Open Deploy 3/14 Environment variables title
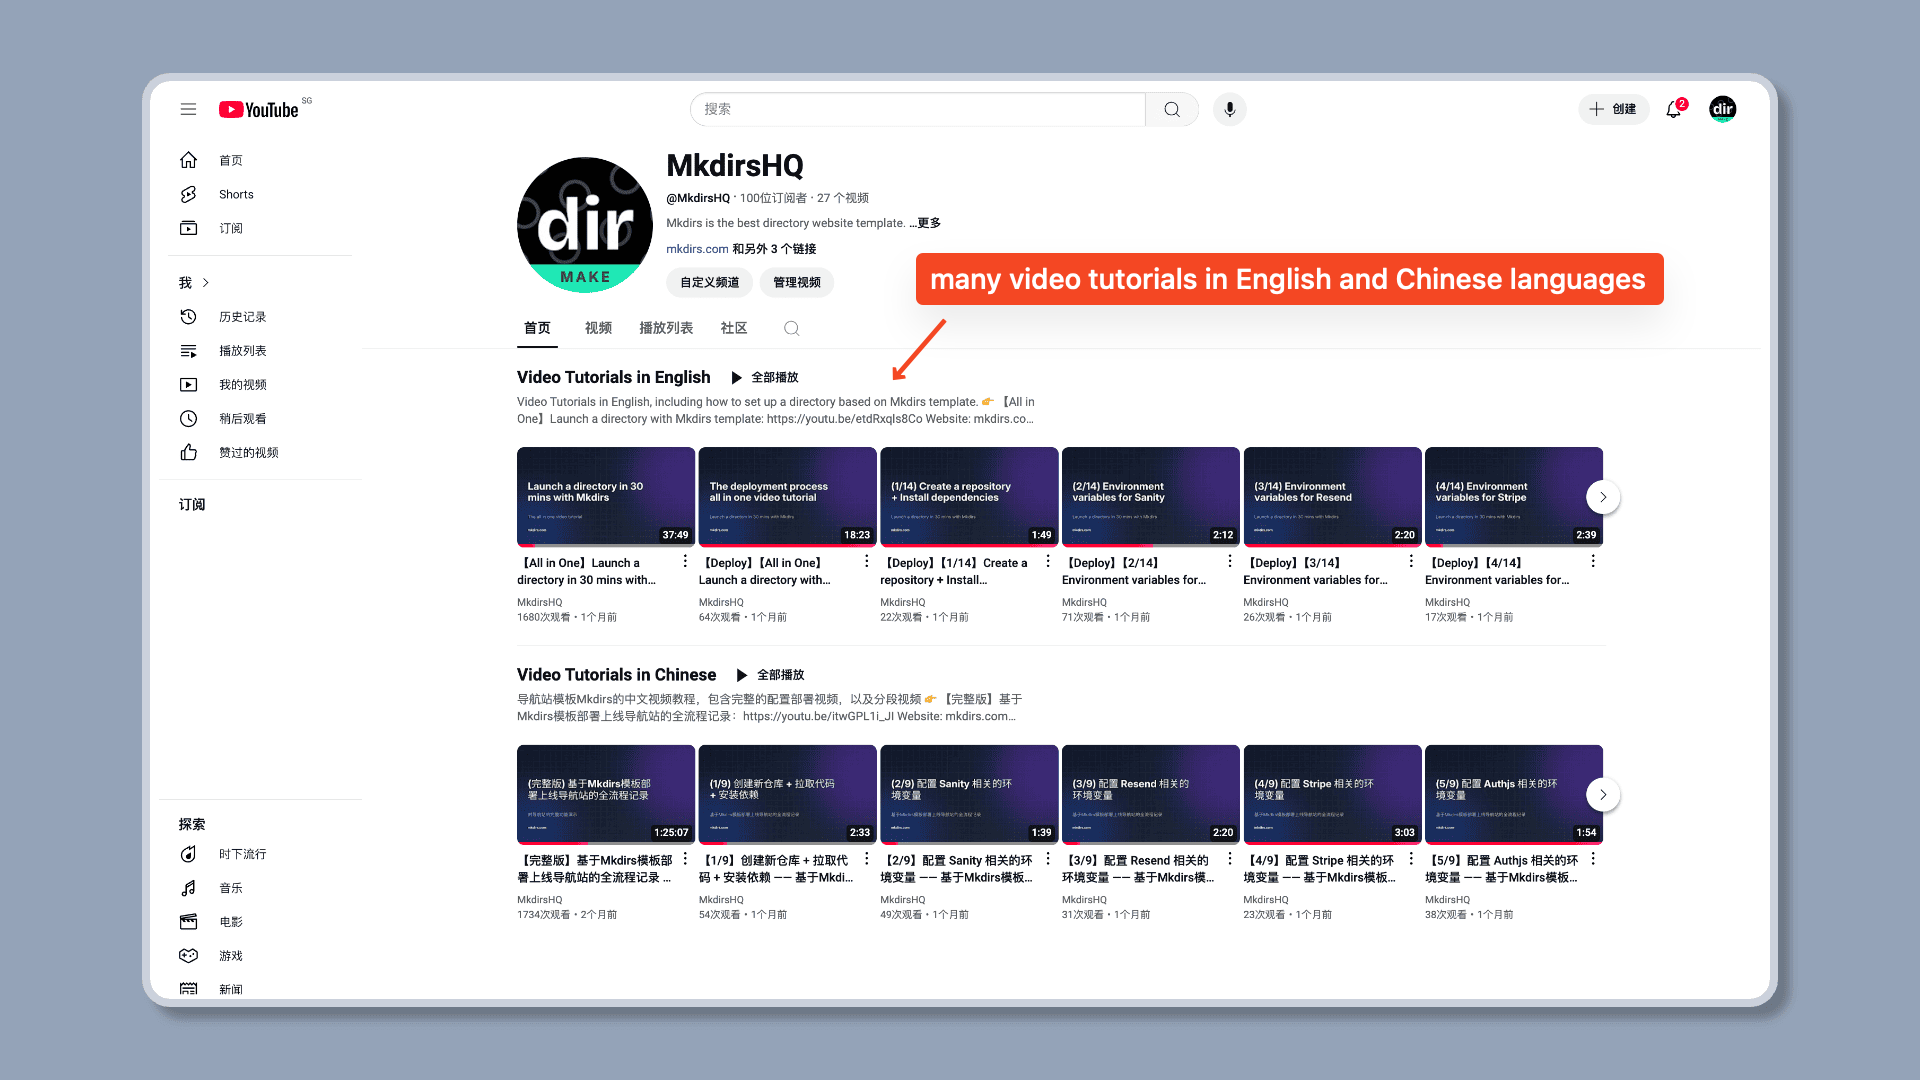Image resolution: width=1920 pixels, height=1080 pixels. pos(1317,571)
